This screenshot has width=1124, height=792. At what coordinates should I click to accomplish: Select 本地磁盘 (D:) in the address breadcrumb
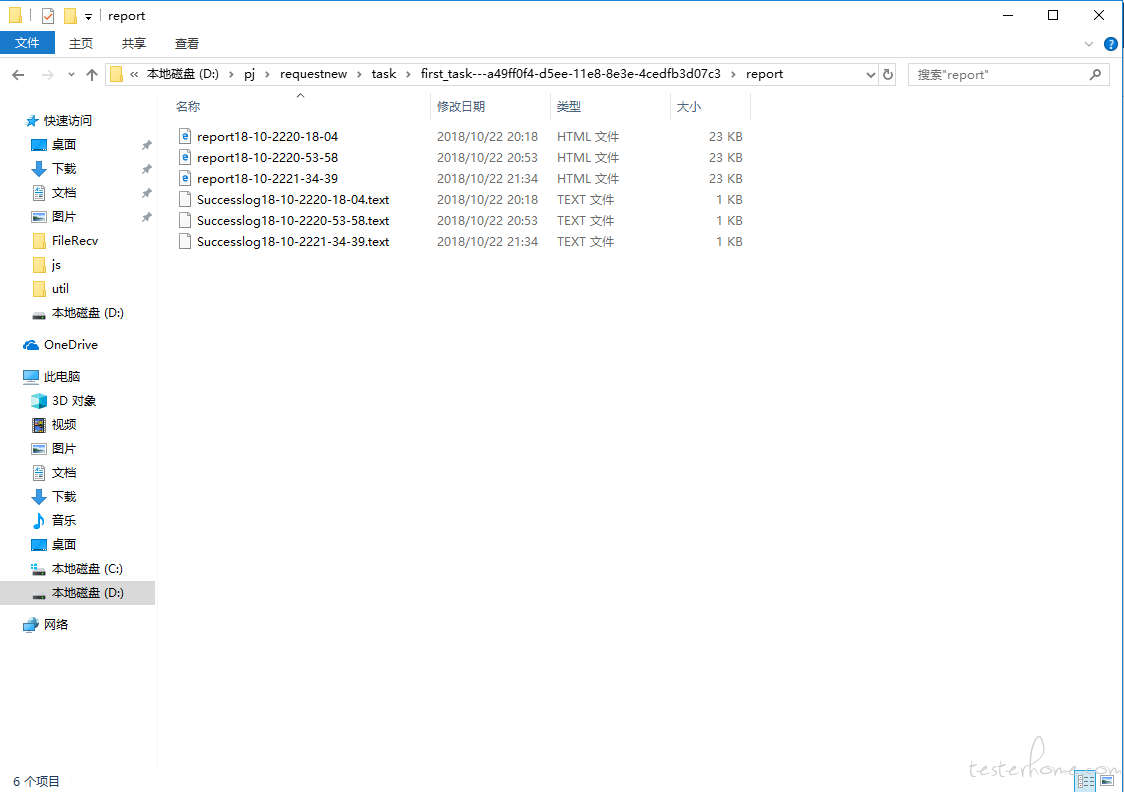click(x=183, y=74)
